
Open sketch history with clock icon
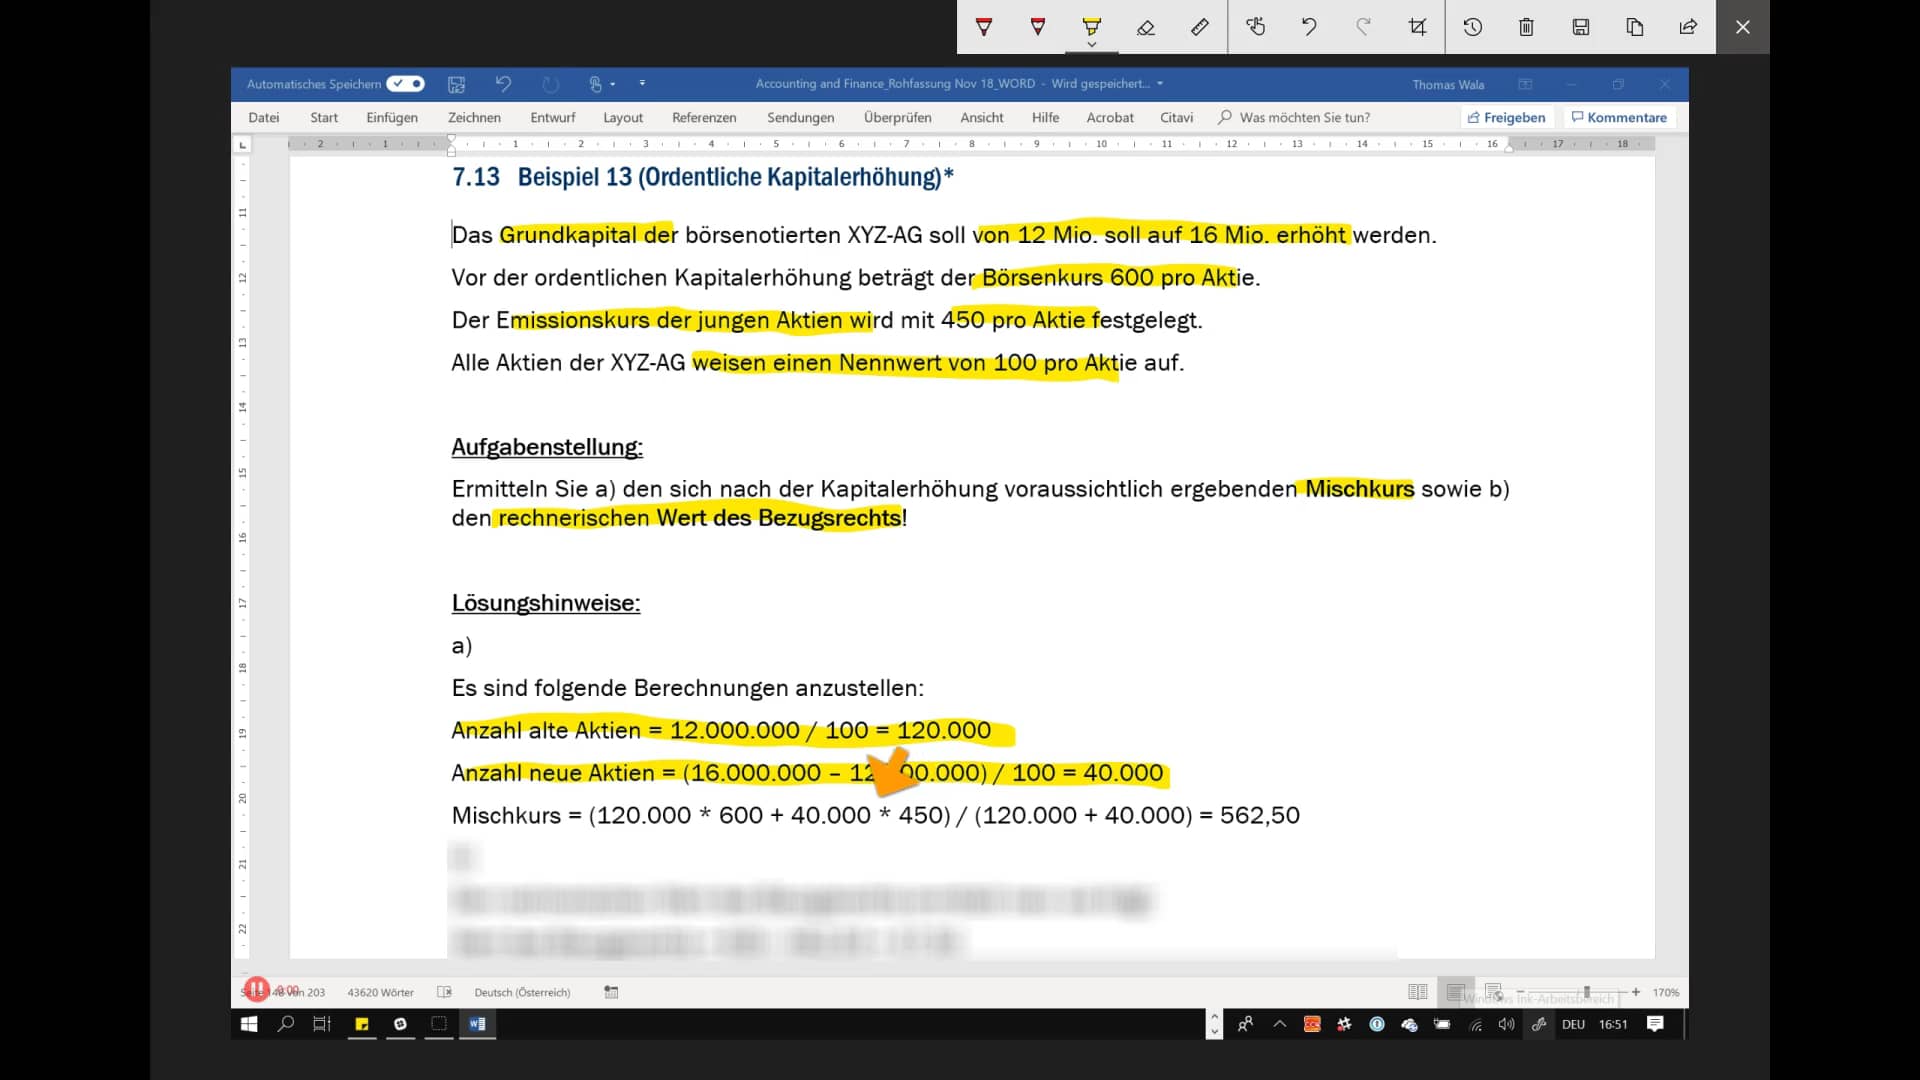click(1473, 27)
